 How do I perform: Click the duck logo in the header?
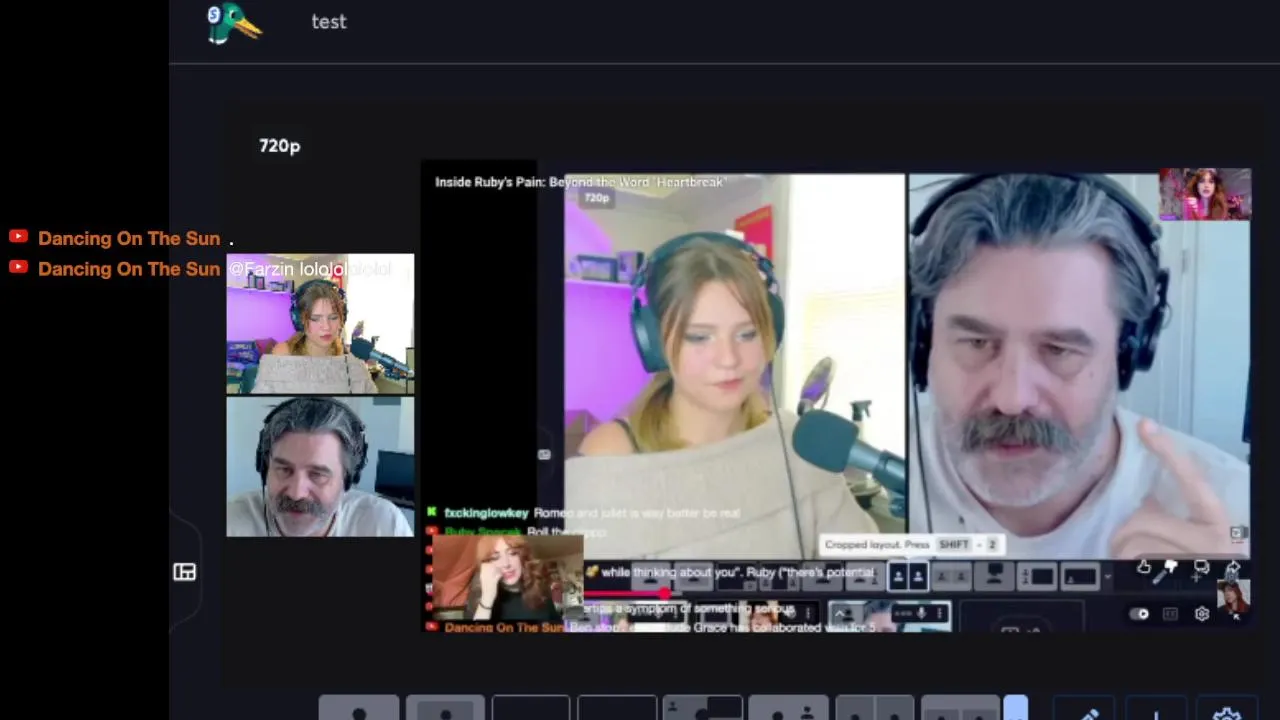234,23
